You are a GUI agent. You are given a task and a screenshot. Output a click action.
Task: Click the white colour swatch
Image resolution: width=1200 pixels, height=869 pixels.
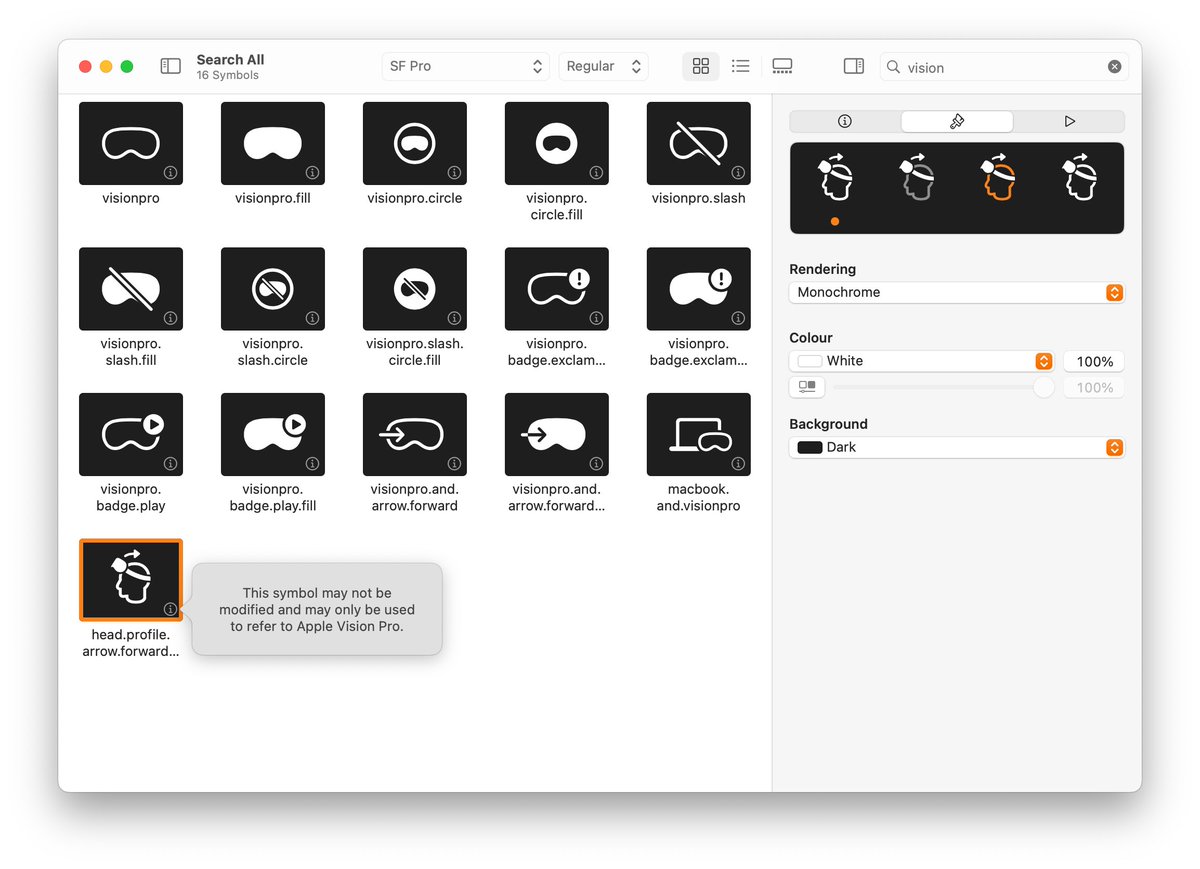coord(809,361)
